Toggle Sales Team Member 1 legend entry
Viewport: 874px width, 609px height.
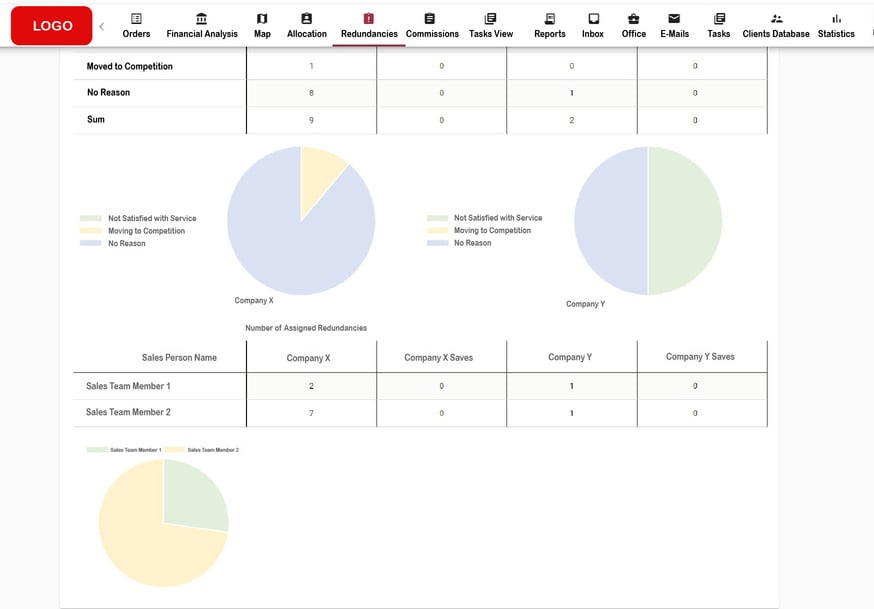124,450
